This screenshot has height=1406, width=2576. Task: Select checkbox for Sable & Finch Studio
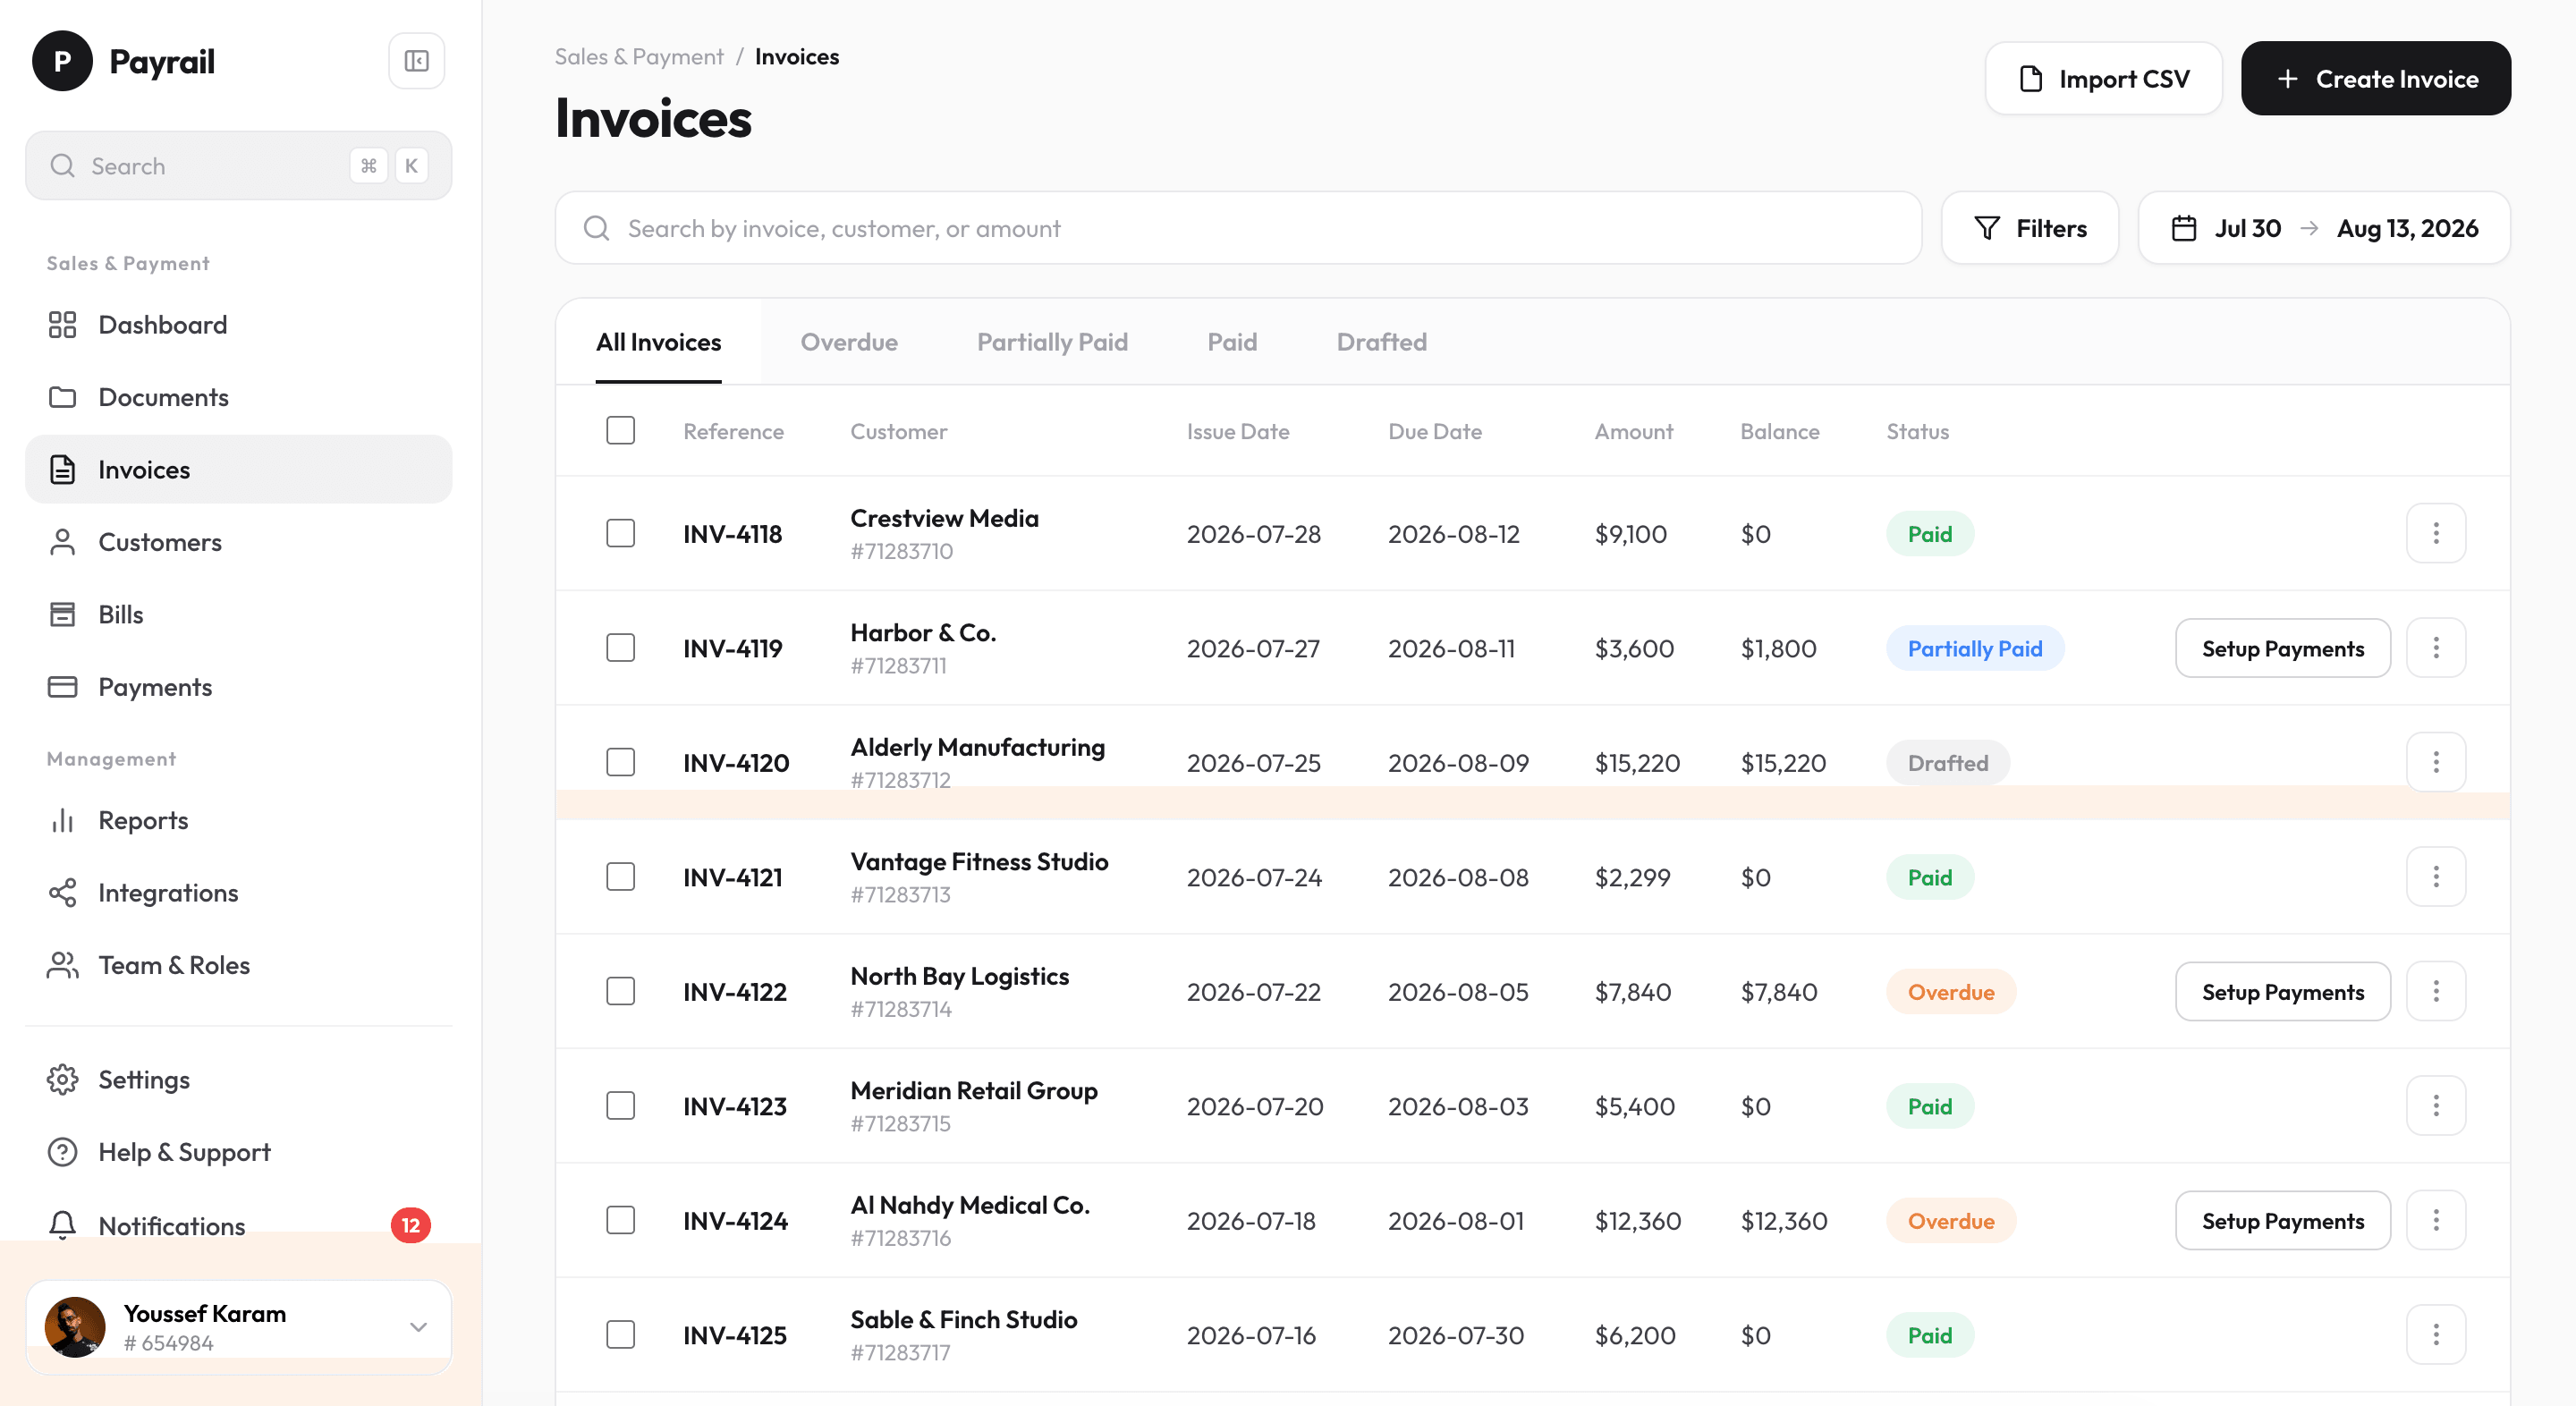(x=620, y=1335)
